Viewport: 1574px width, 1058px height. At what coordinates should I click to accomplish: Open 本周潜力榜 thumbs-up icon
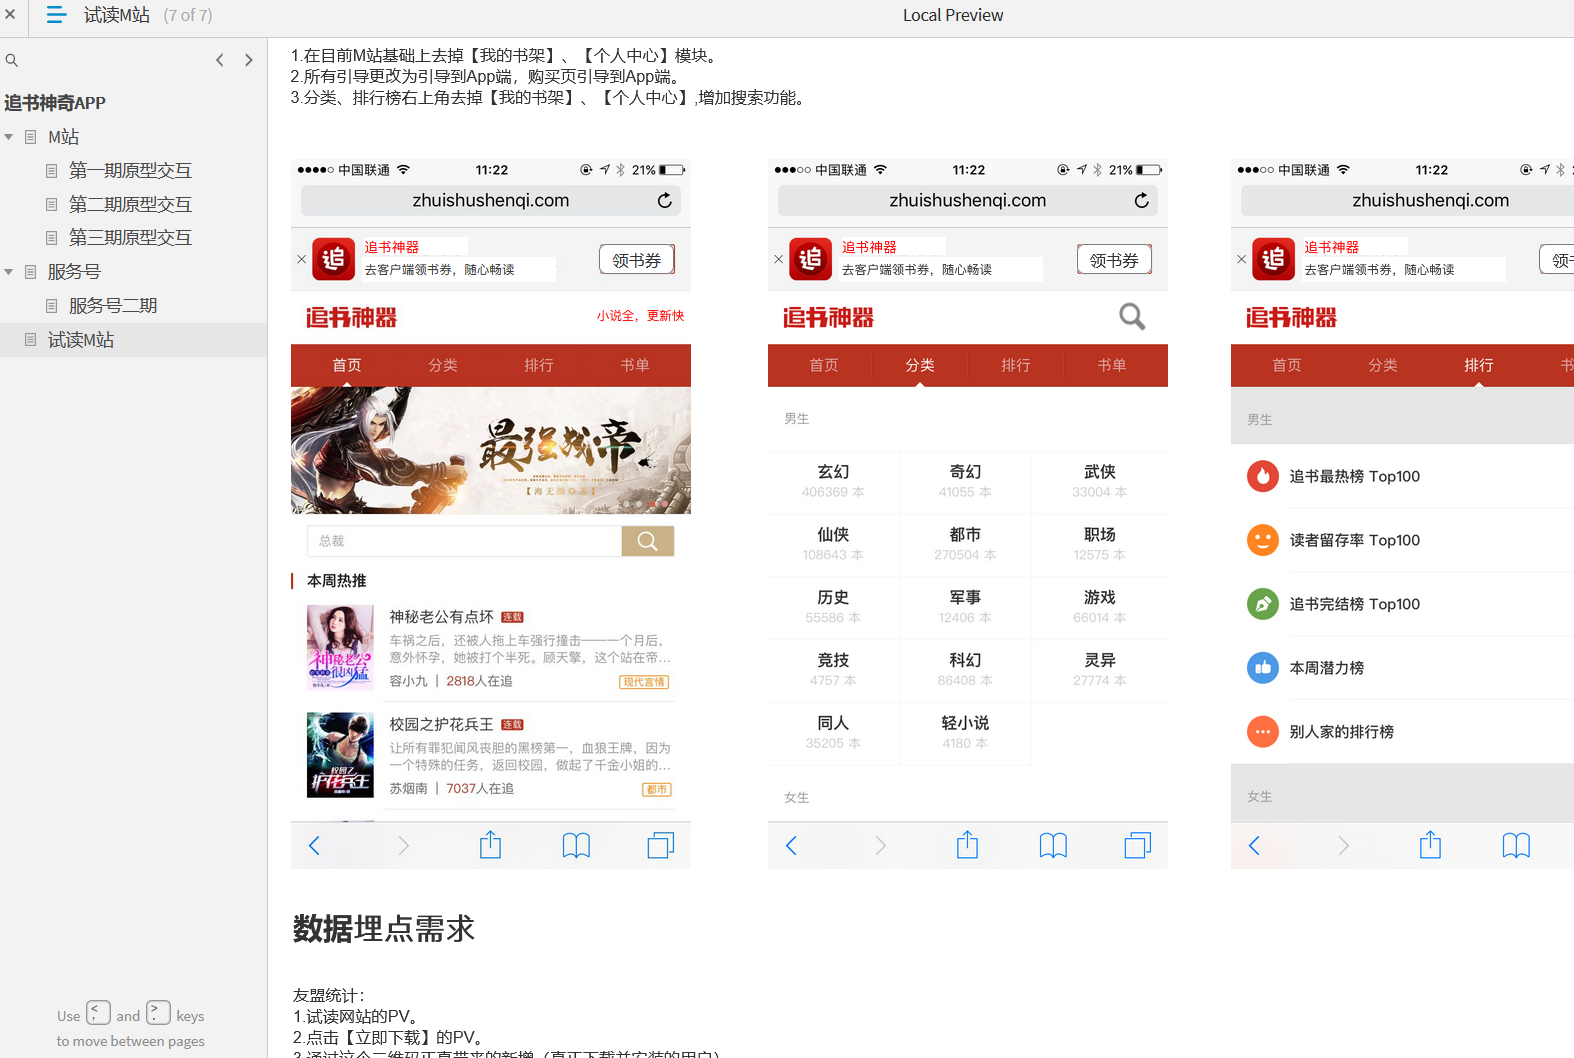coord(1263,668)
